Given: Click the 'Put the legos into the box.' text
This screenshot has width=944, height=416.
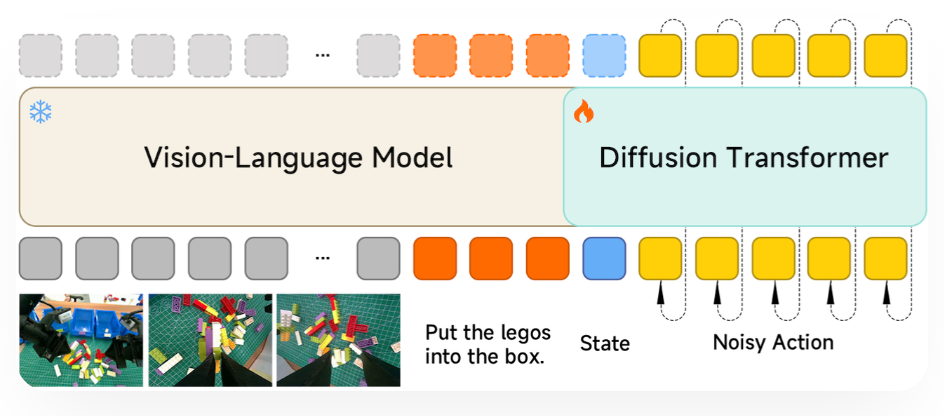Looking at the screenshot, I should coord(485,343).
